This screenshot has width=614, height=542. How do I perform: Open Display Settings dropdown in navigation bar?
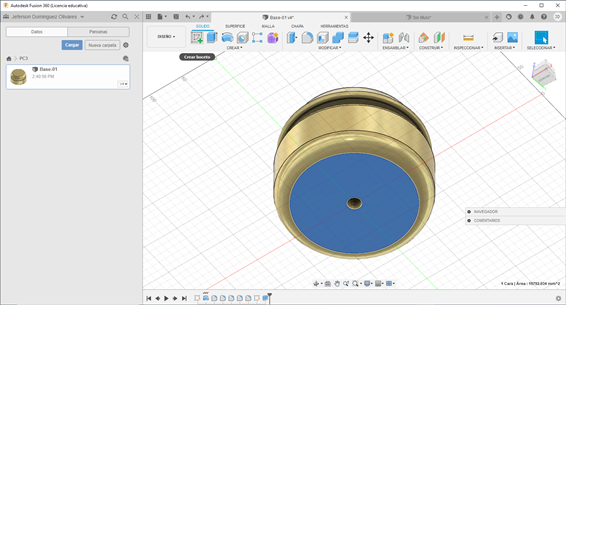point(368,284)
